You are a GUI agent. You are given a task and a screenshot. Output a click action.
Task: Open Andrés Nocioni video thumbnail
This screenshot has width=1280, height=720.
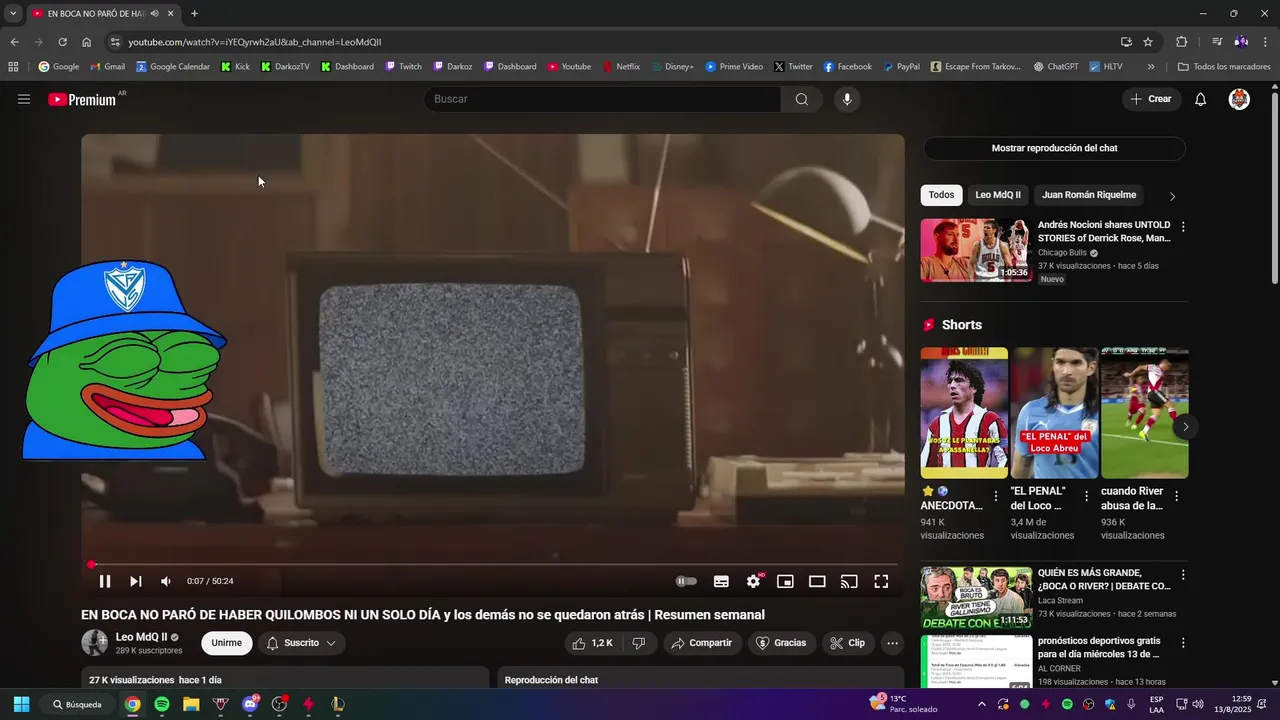tap(976, 250)
